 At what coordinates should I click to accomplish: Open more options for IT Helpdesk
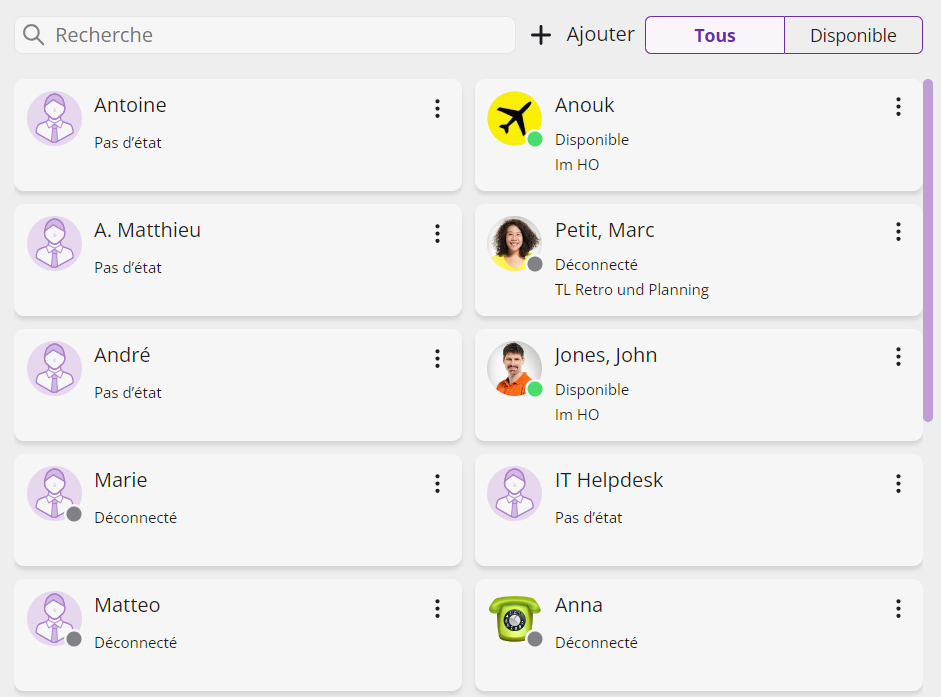(898, 484)
